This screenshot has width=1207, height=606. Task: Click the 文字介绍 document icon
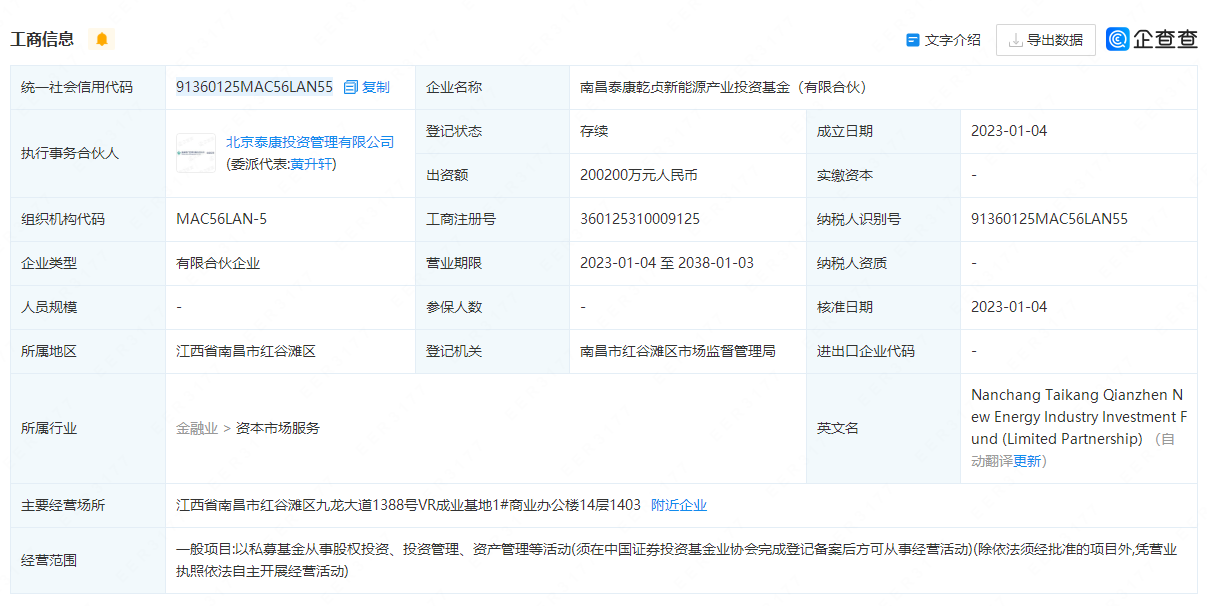[913, 40]
